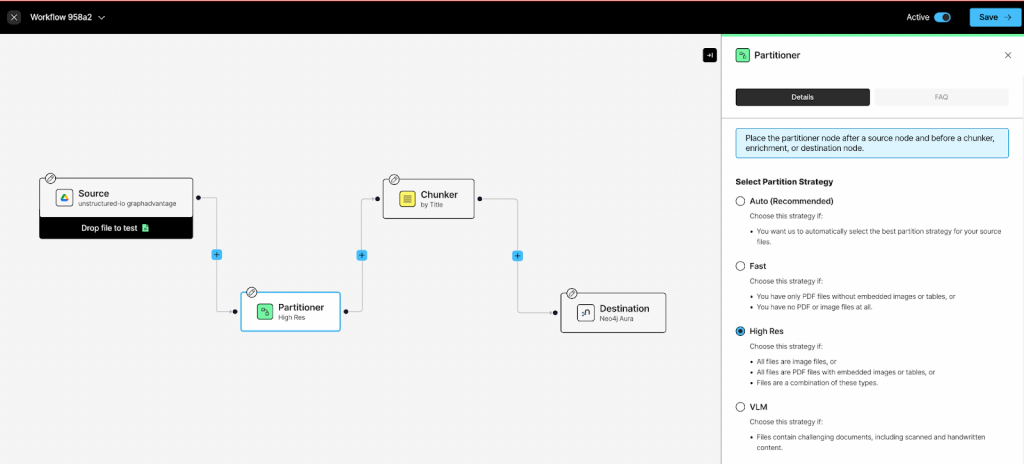Click the yellow Chunker node icon
1024x464 pixels.
pos(408,199)
